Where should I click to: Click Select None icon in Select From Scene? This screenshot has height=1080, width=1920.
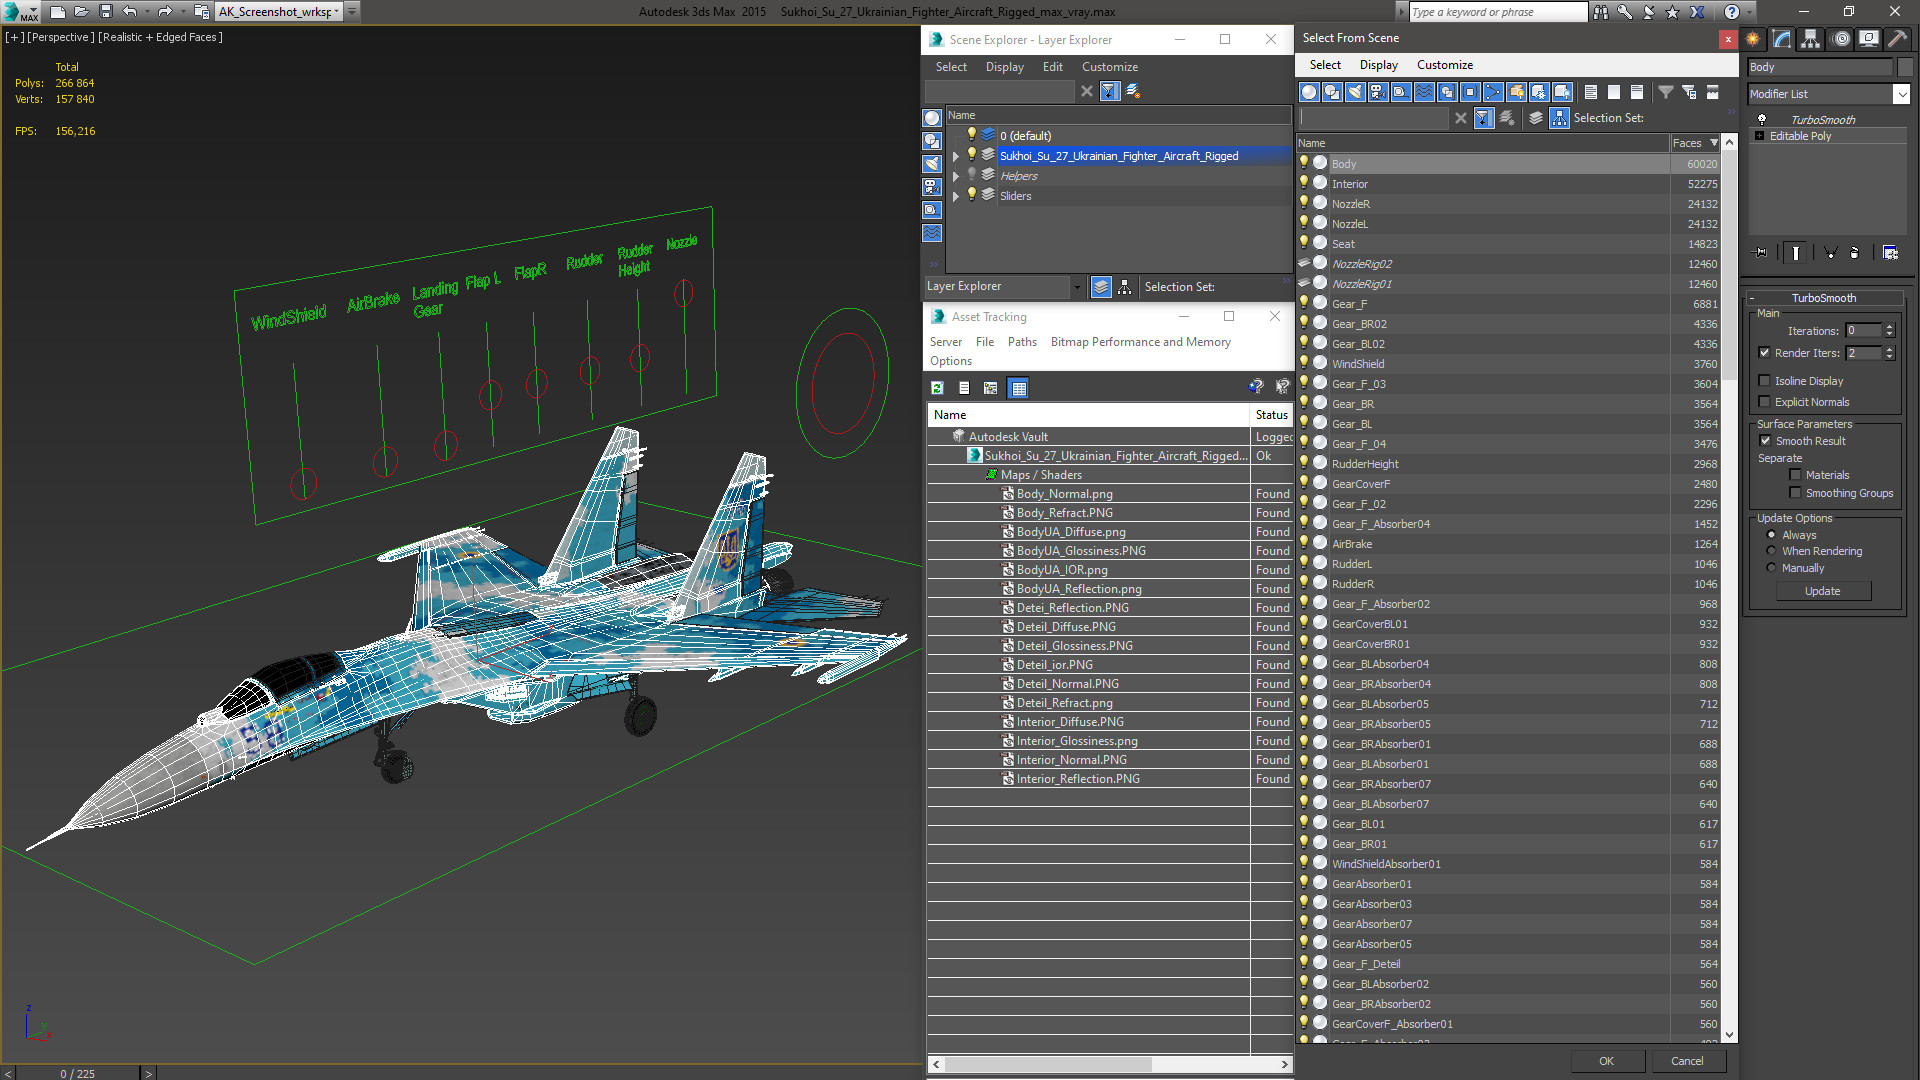pyautogui.click(x=1614, y=92)
